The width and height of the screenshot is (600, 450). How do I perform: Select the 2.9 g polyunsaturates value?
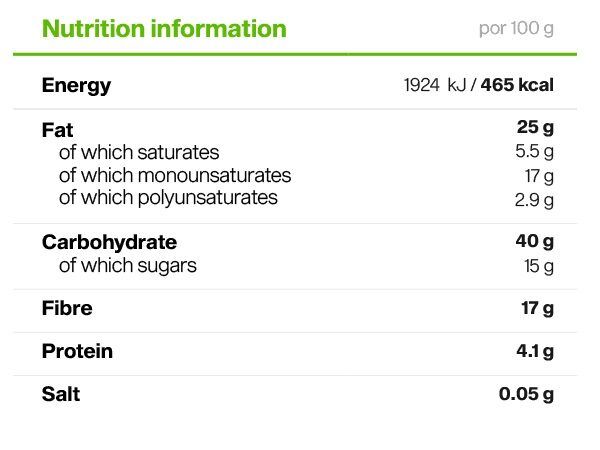click(x=533, y=199)
